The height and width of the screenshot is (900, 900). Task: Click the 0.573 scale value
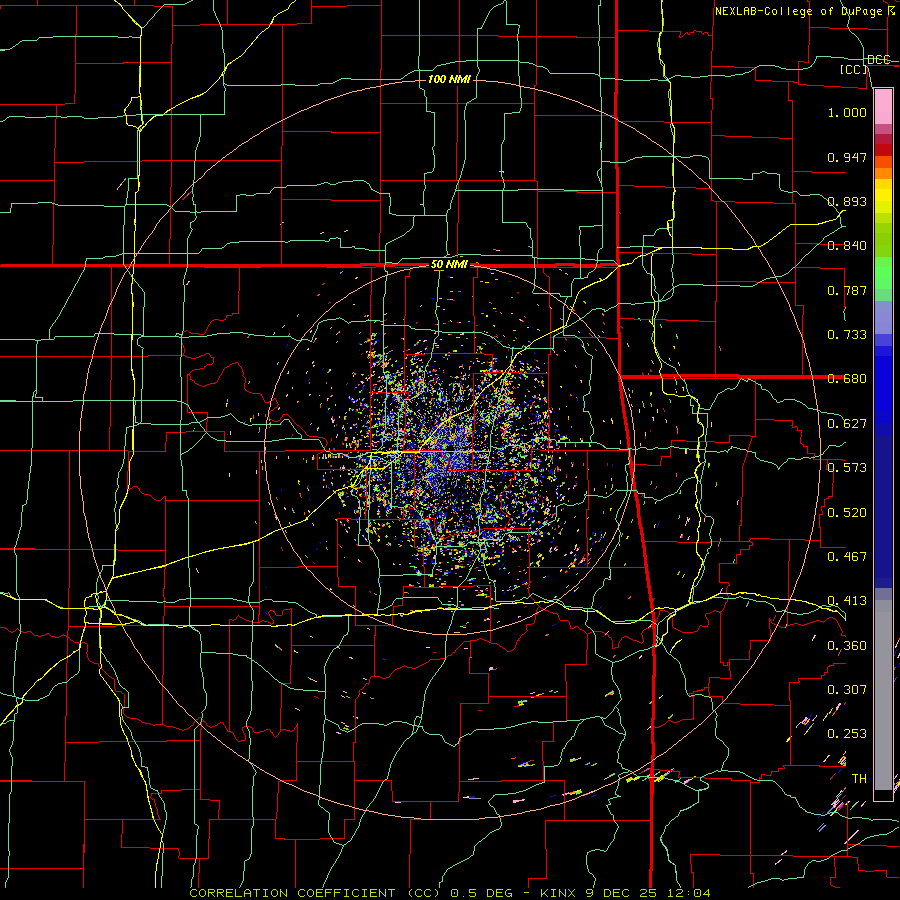(847, 468)
